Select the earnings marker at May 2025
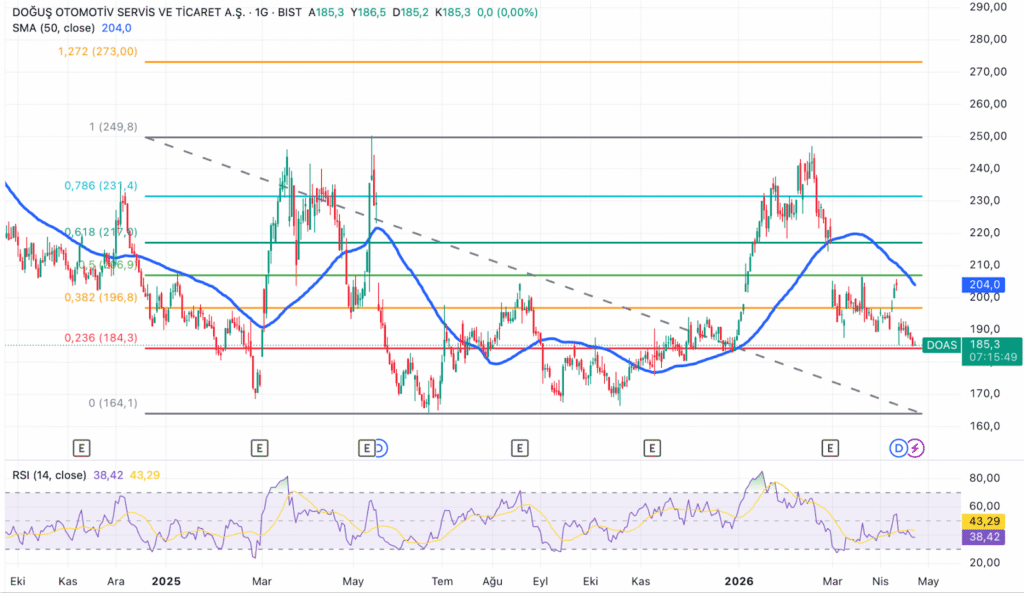The width and height of the screenshot is (1024, 593). coord(367,448)
